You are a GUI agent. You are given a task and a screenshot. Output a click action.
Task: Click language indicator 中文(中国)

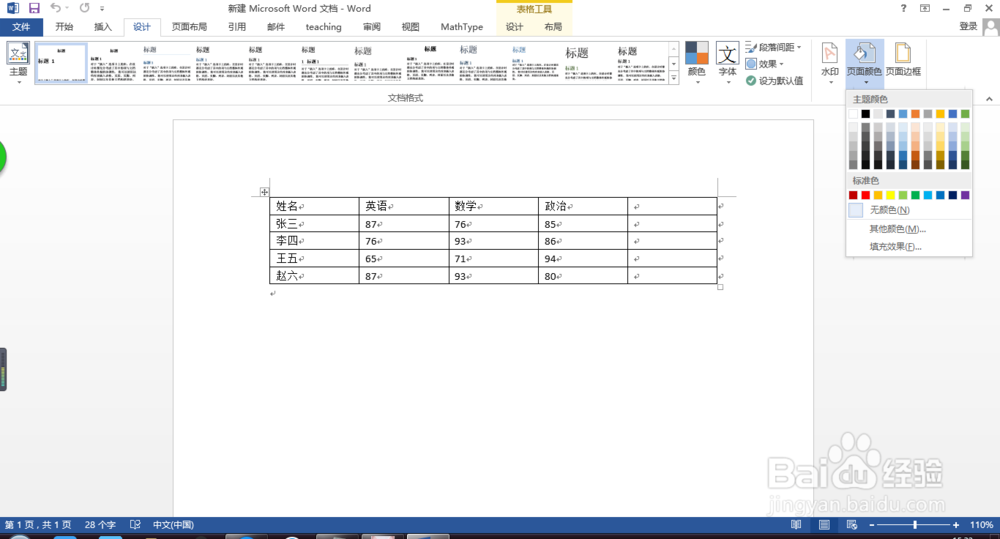coord(173,525)
